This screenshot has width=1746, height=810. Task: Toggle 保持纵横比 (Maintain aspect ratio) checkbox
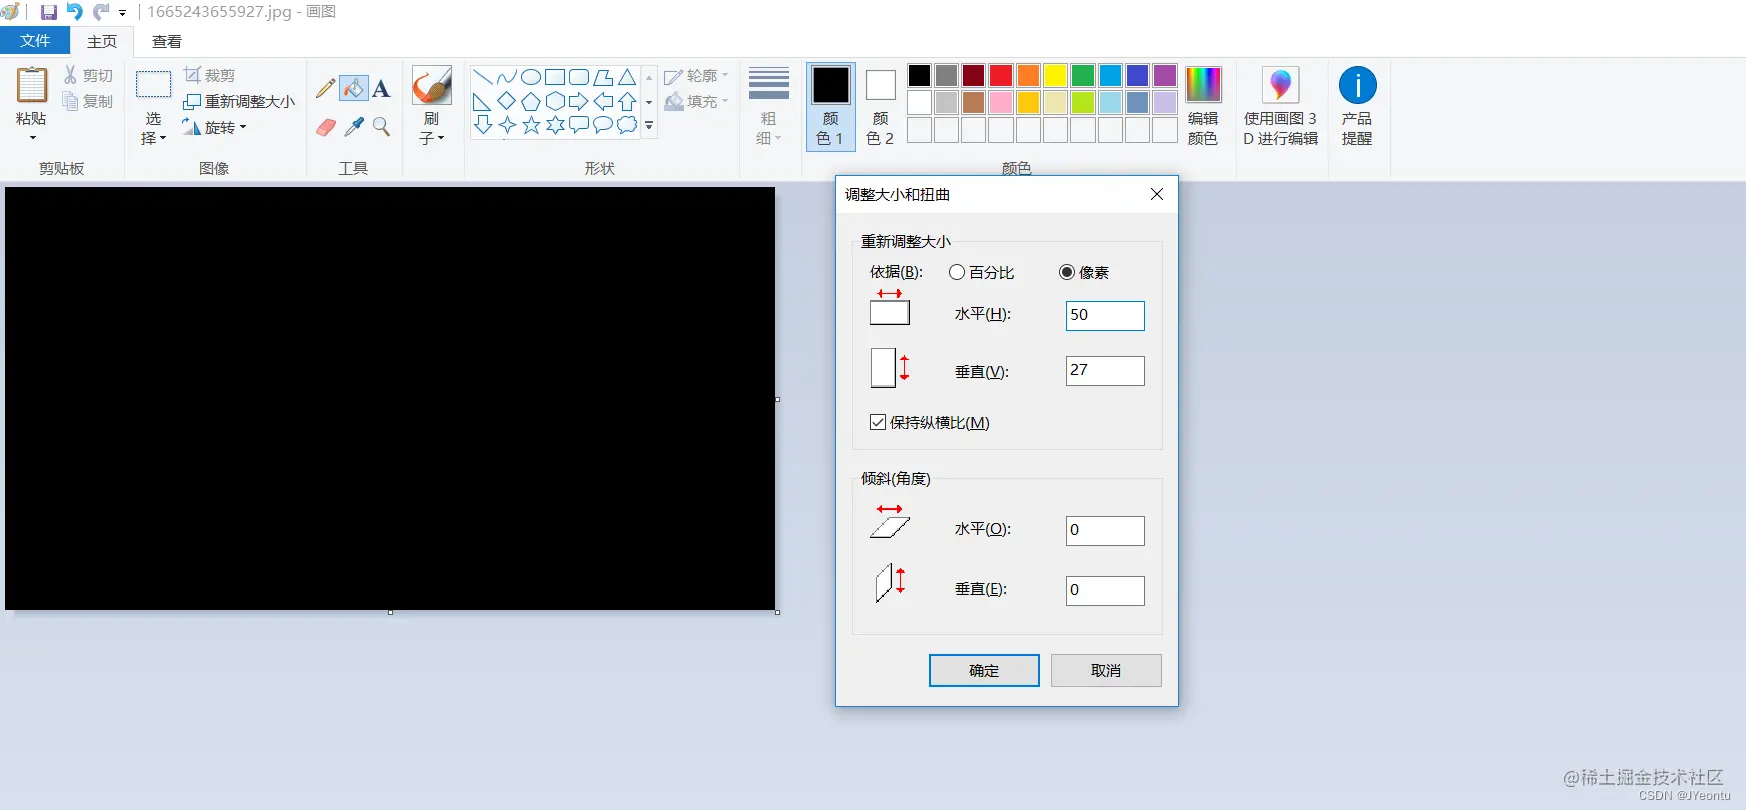point(878,422)
